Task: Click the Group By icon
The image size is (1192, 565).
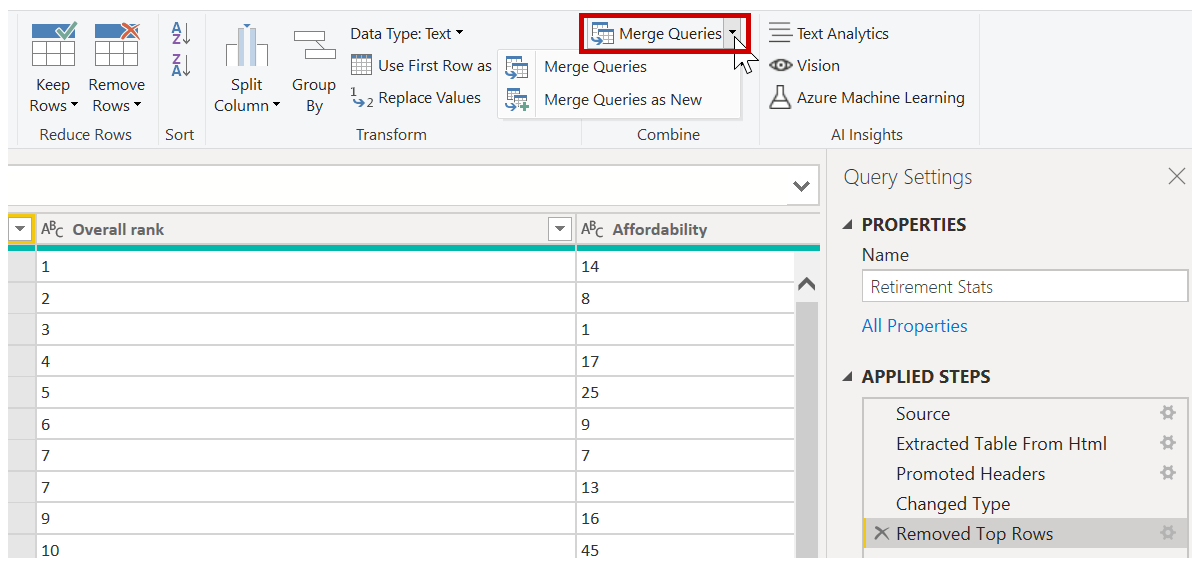Action: [x=314, y=44]
